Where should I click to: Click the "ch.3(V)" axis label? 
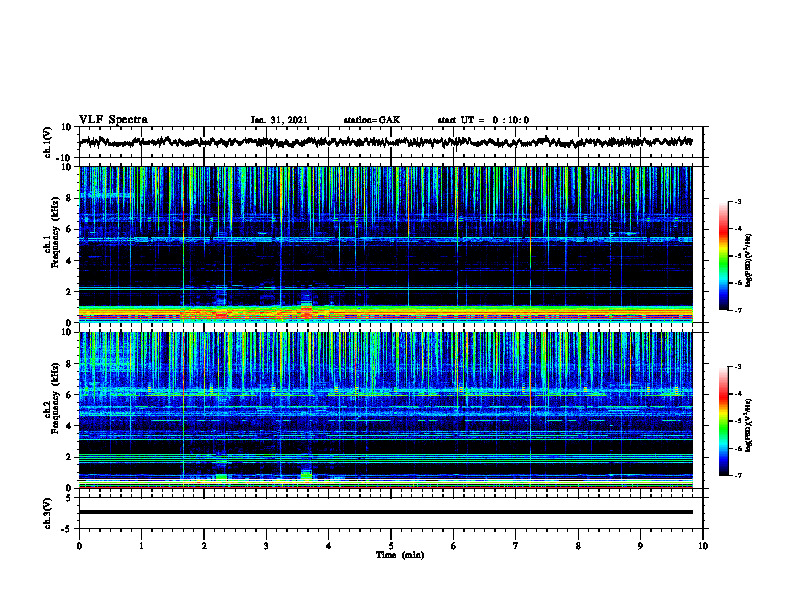click(x=48, y=513)
